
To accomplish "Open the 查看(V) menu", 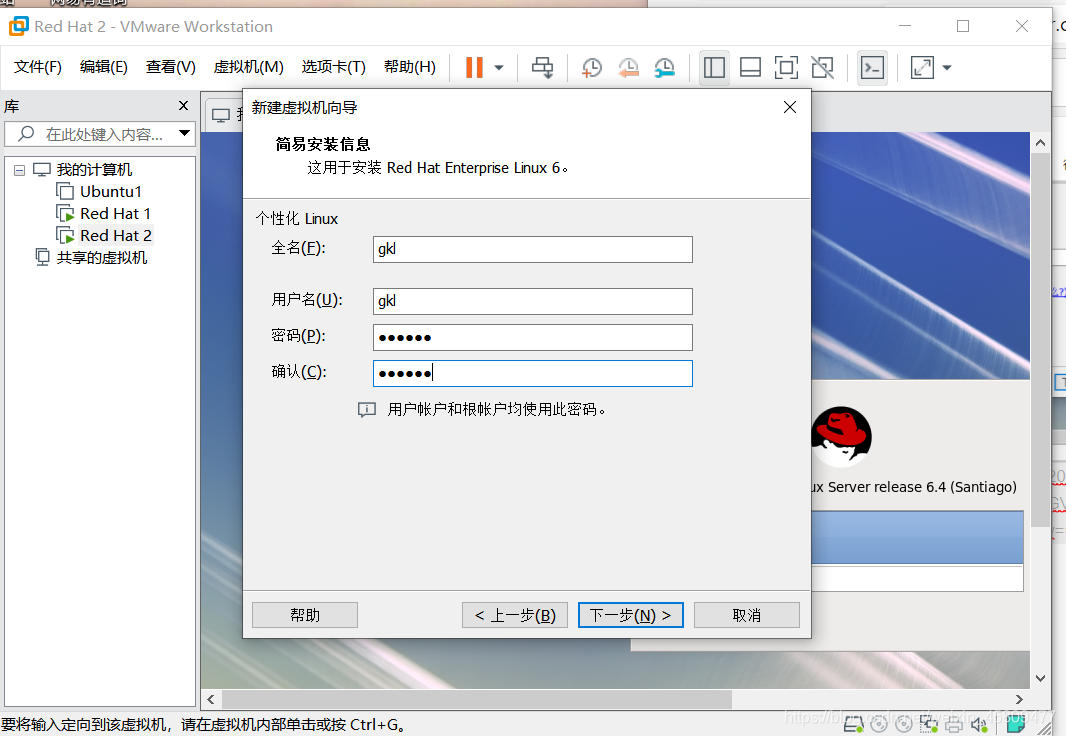I will pos(171,67).
